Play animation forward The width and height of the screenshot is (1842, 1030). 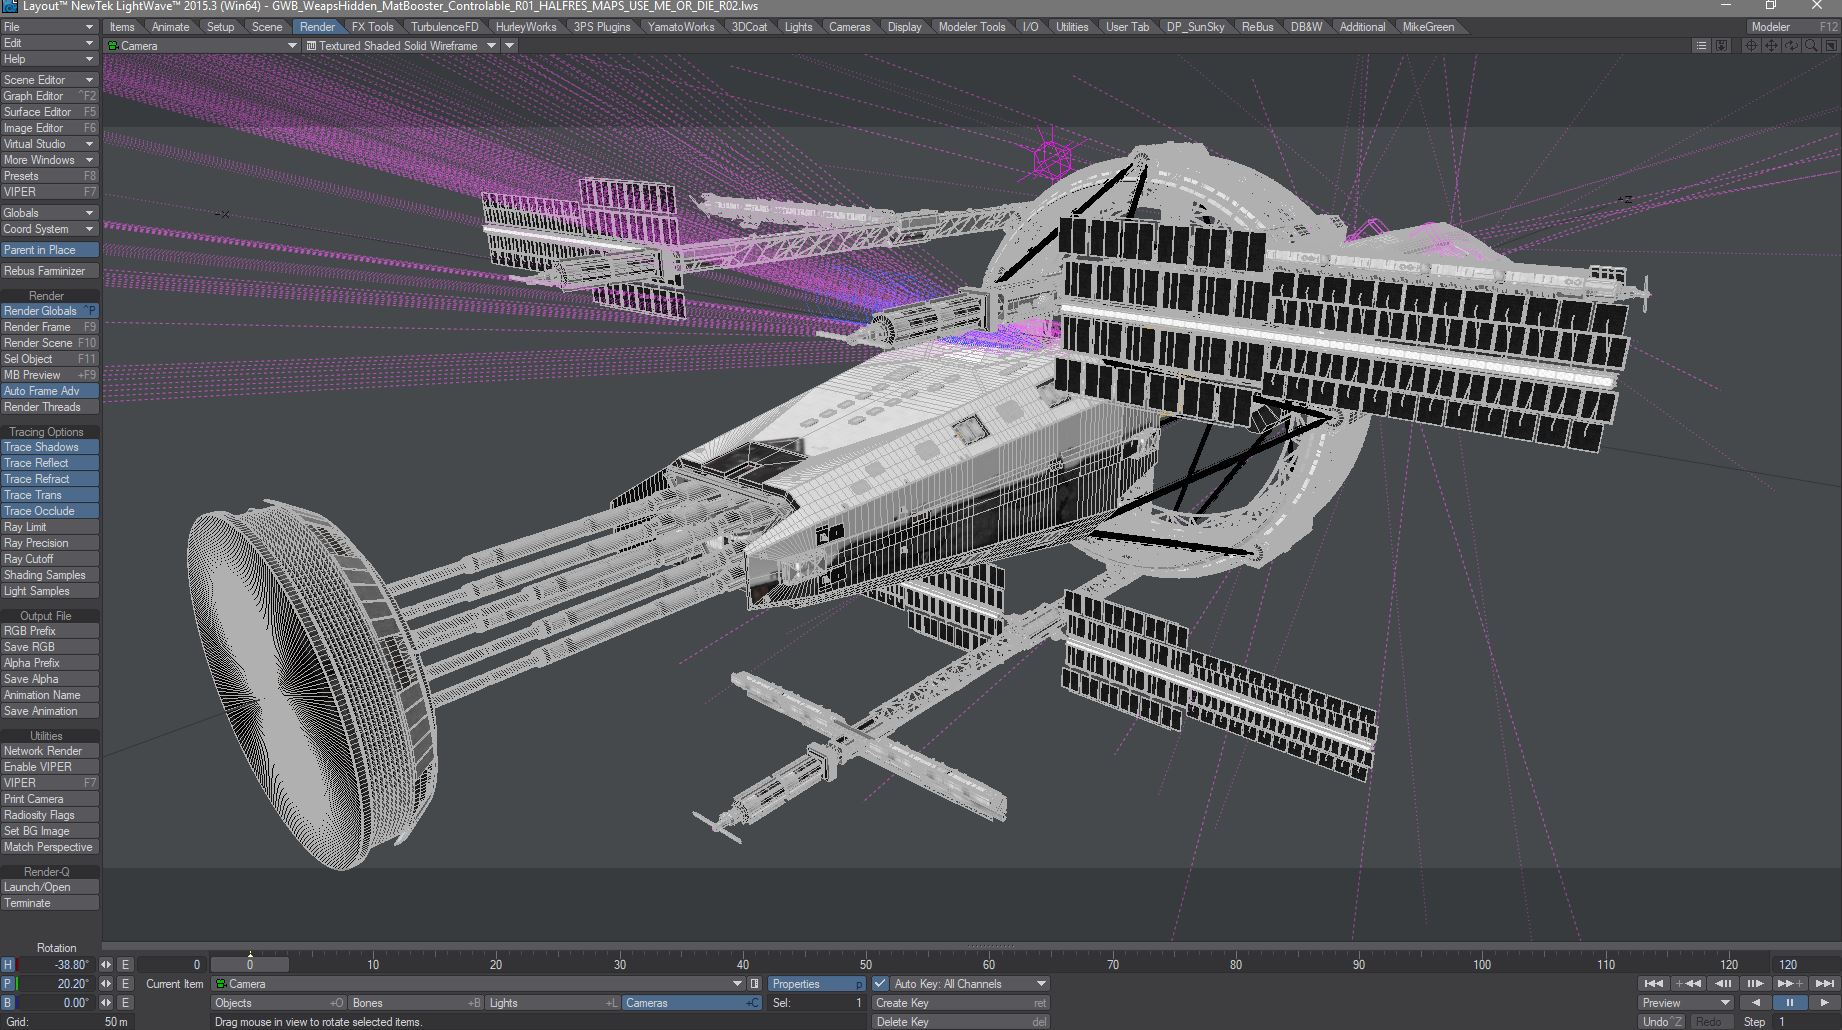[x=1824, y=1003]
